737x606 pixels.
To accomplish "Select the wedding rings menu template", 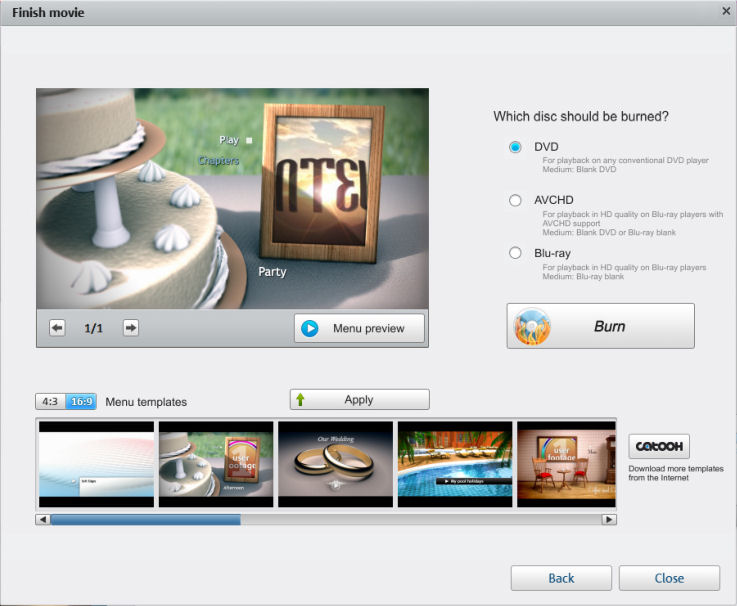I will click(335, 464).
